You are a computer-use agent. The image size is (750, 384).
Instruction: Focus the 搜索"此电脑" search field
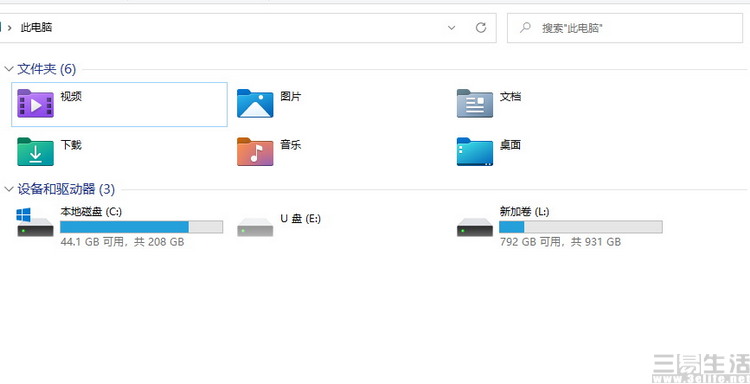[625, 28]
